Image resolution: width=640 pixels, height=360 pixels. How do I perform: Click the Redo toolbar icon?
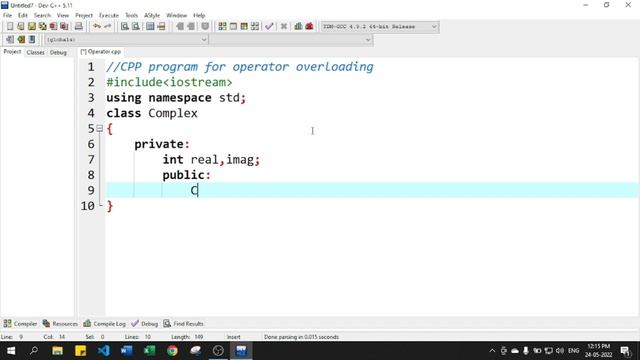pyautogui.click(x=107, y=27)
